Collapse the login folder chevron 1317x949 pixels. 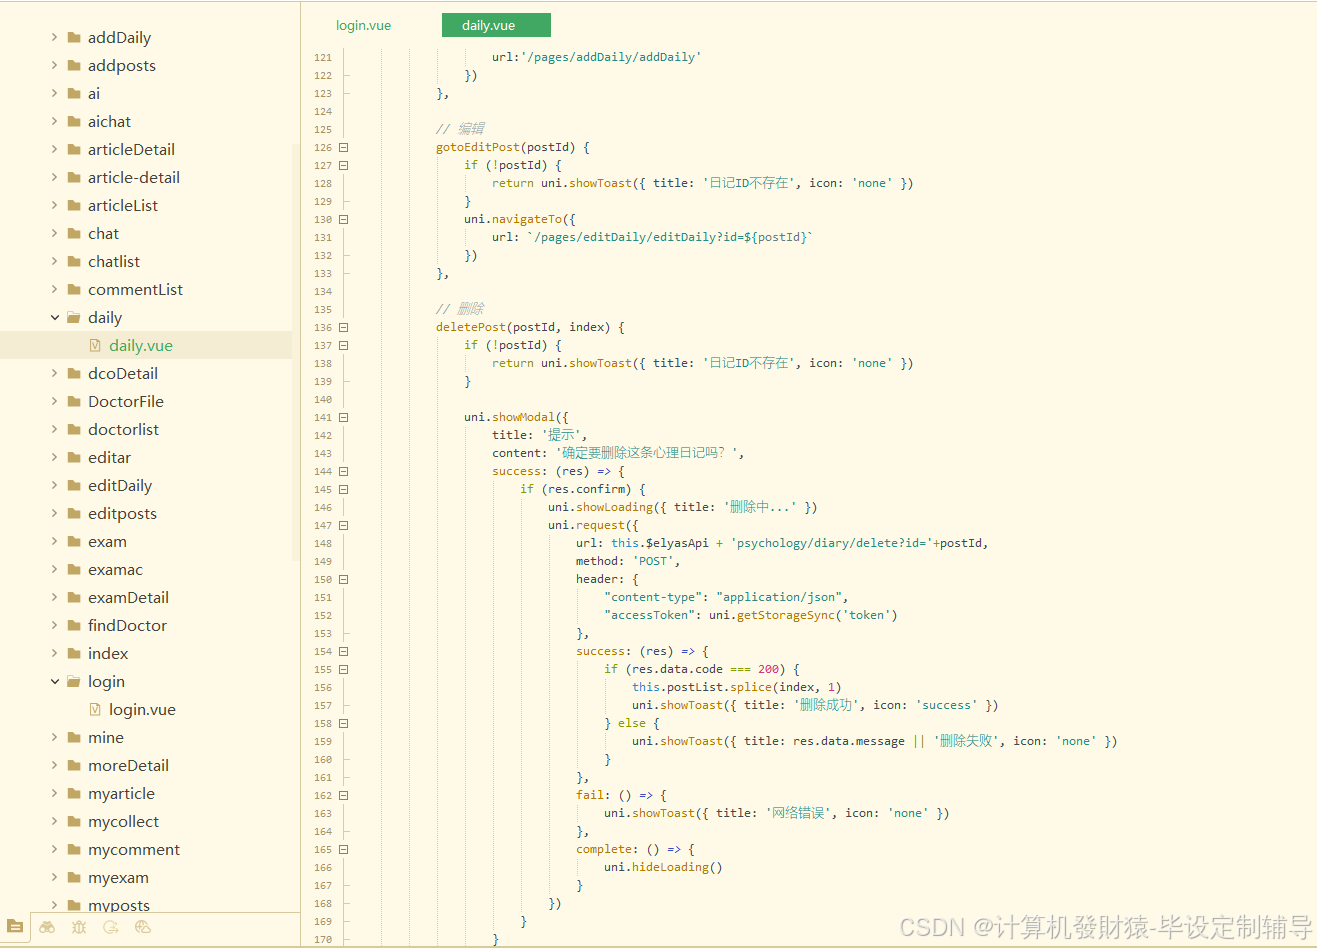(x=55, y=681)
